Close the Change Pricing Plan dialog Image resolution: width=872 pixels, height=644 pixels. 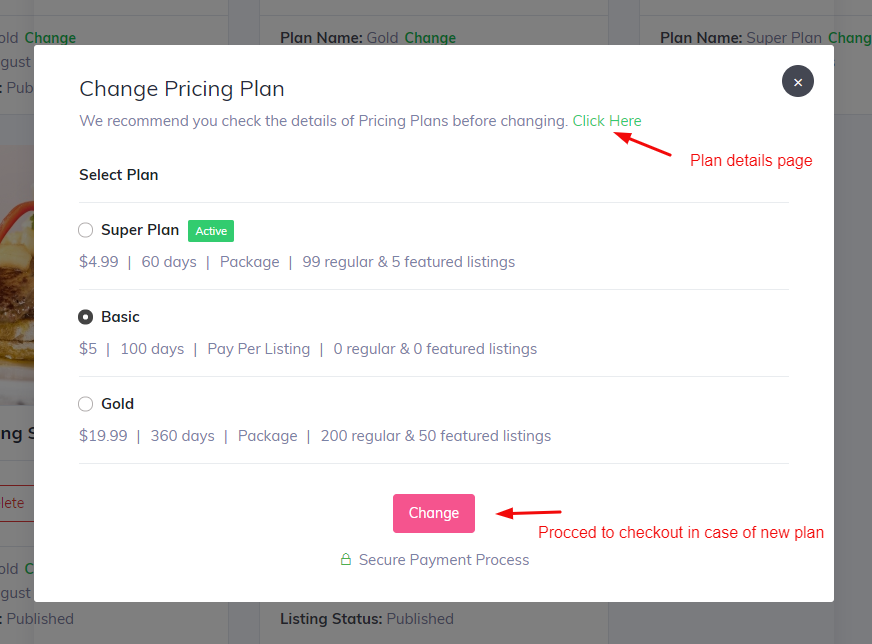click(797, 82)
